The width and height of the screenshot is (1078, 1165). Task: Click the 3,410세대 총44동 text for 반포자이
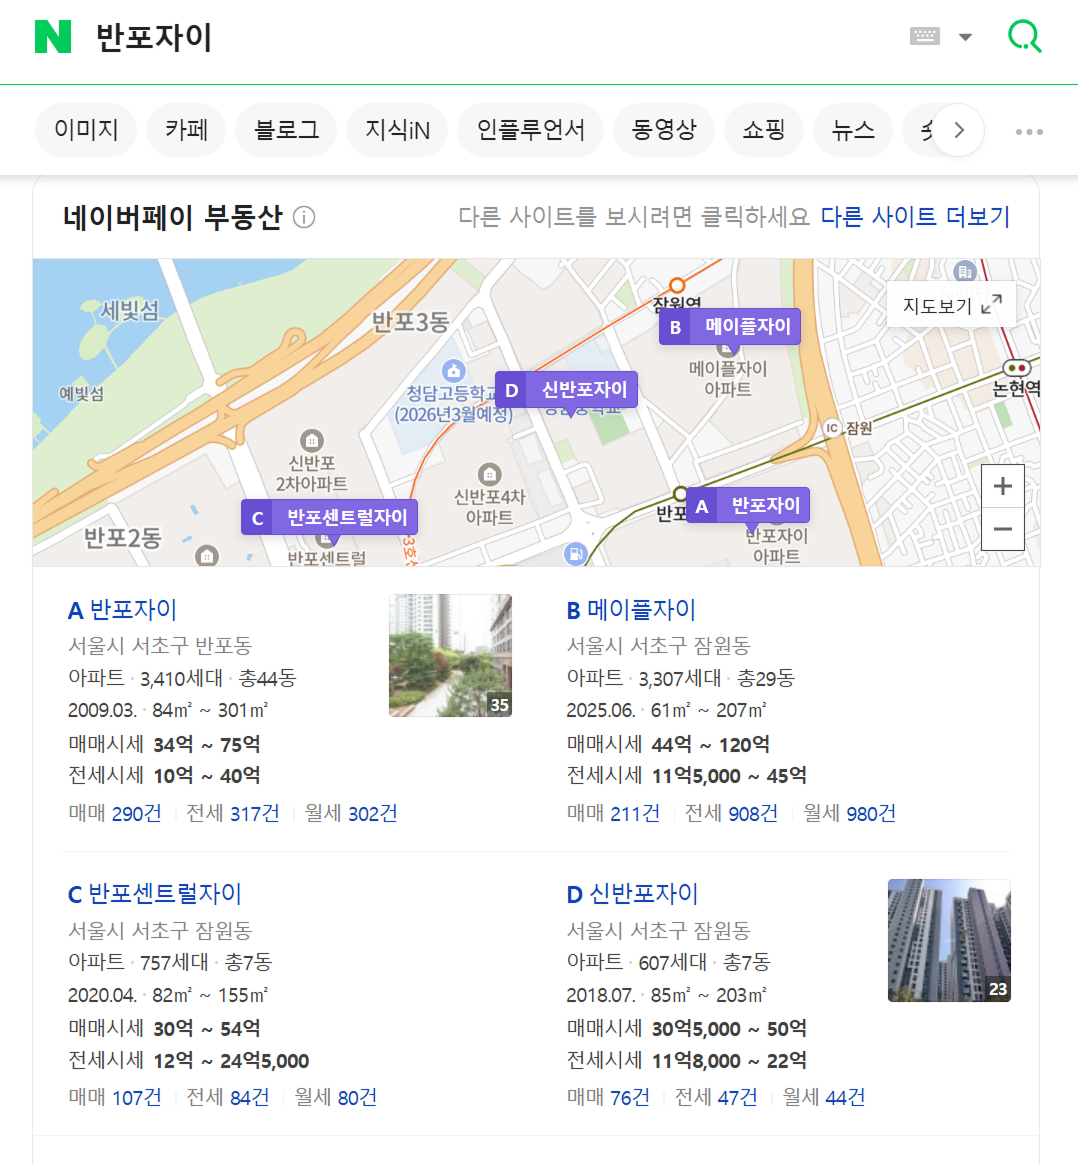tap(218, 678)
